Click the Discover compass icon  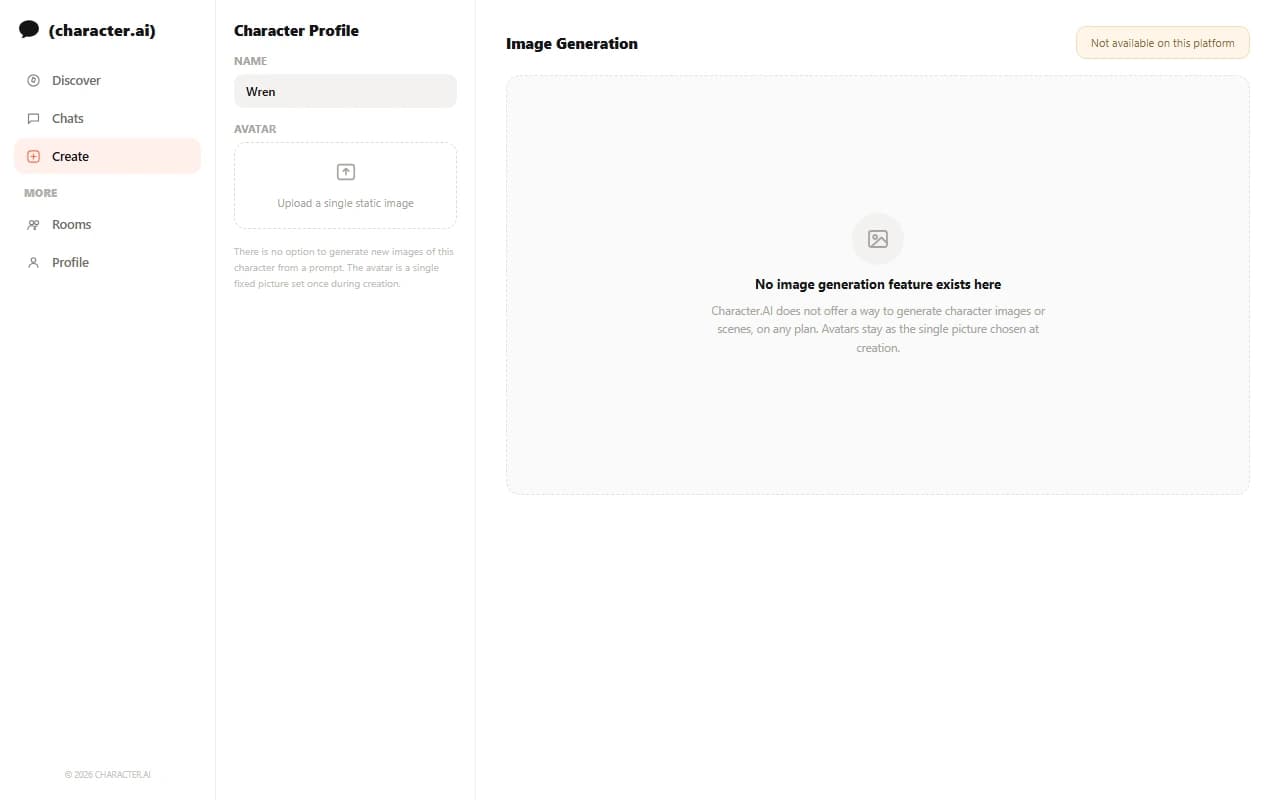[x=33, y=80]
